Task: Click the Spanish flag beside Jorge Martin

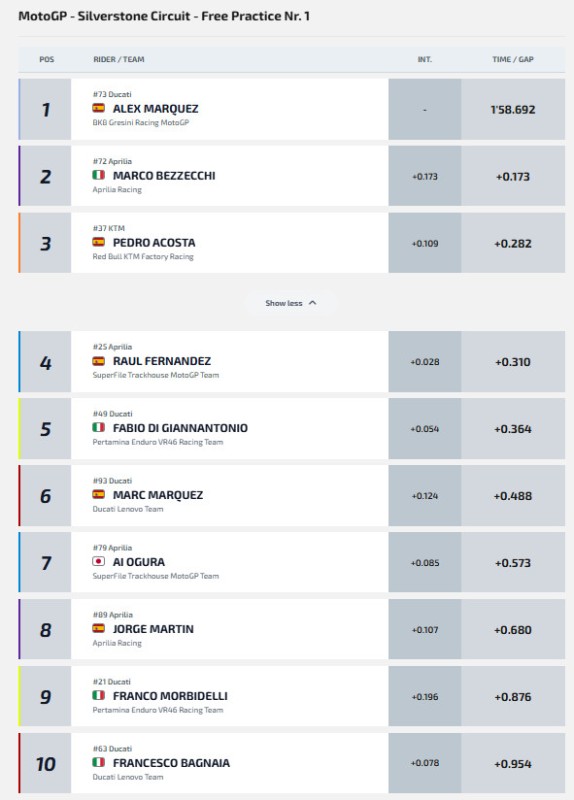Action: coord(98,628)
